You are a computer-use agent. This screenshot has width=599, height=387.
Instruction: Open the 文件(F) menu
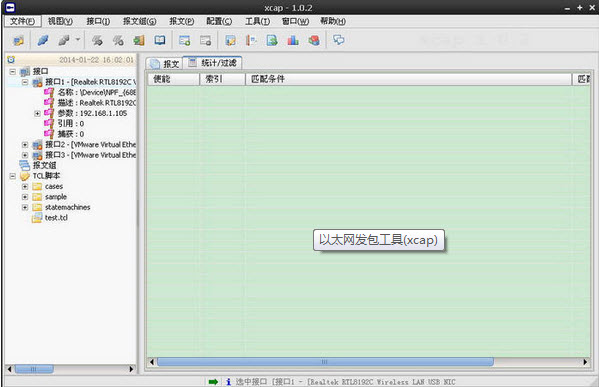coord(23,21)
